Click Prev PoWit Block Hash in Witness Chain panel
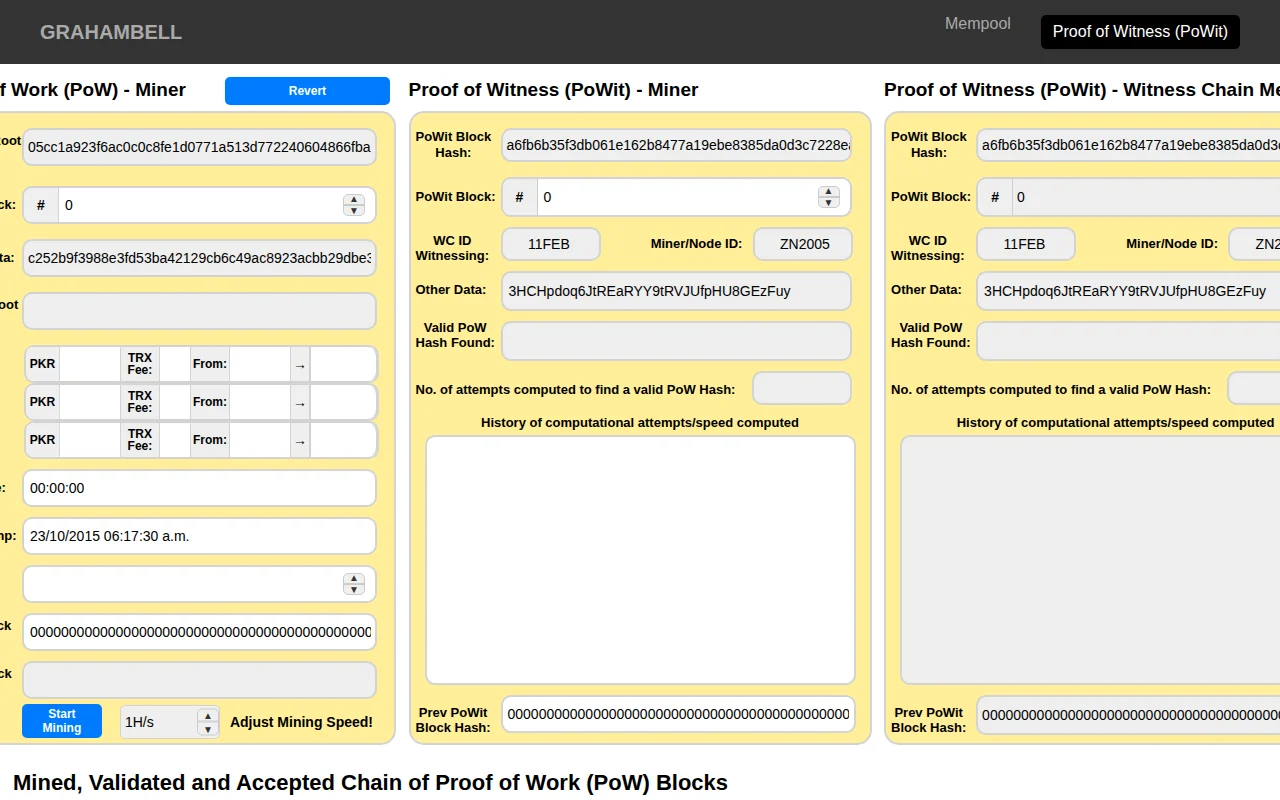This screenshot has height=800, width=1280. (x=1128, y=714)
